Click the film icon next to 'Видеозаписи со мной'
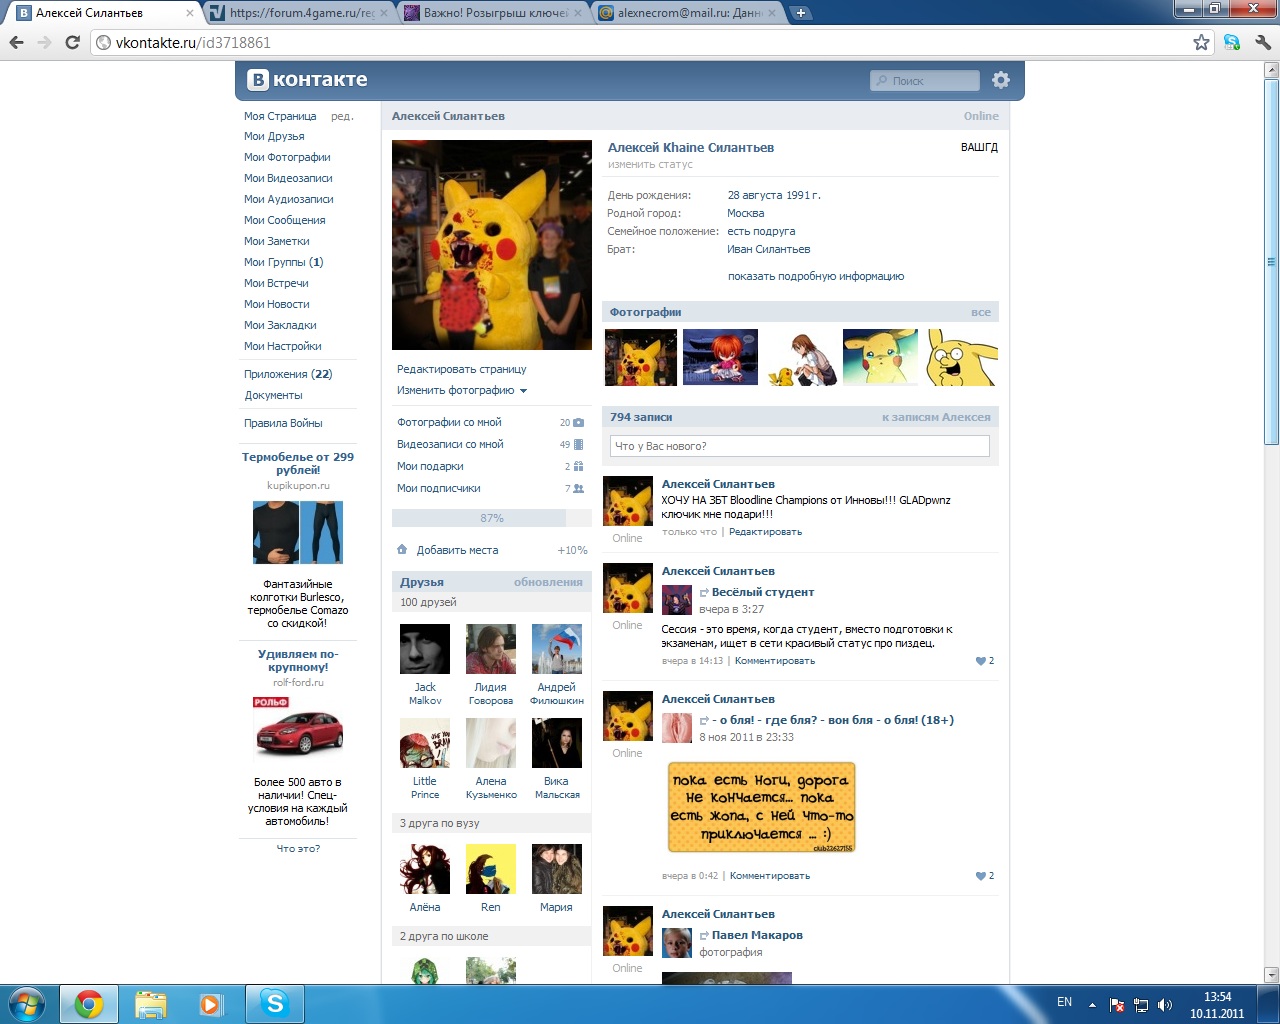This screenshot has width=1280, height=1024. pos(578,444)
